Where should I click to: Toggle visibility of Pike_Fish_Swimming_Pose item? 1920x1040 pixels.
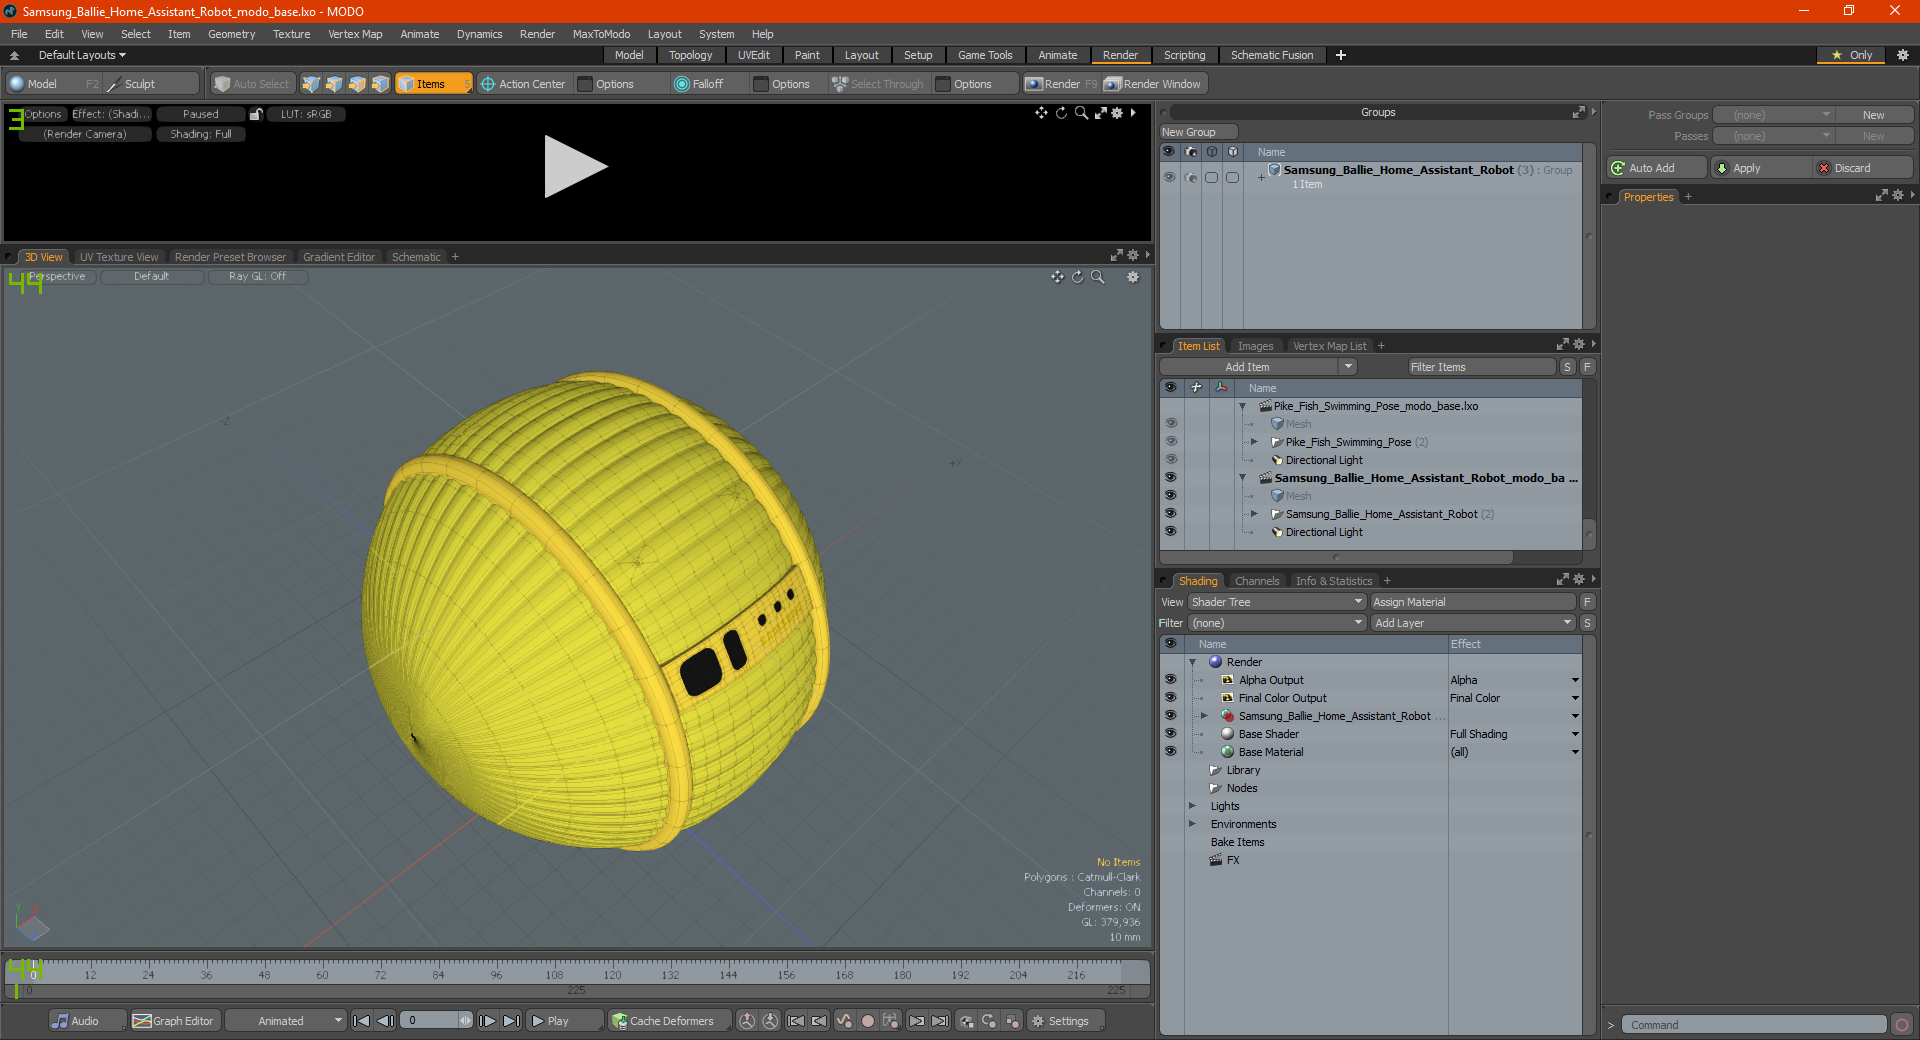pyautogui.click(x=1170, y=442)
